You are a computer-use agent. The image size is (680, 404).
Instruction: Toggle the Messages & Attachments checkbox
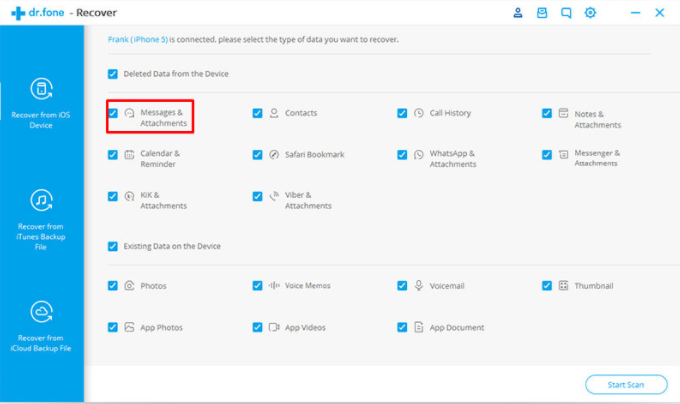tap(113, 113)
